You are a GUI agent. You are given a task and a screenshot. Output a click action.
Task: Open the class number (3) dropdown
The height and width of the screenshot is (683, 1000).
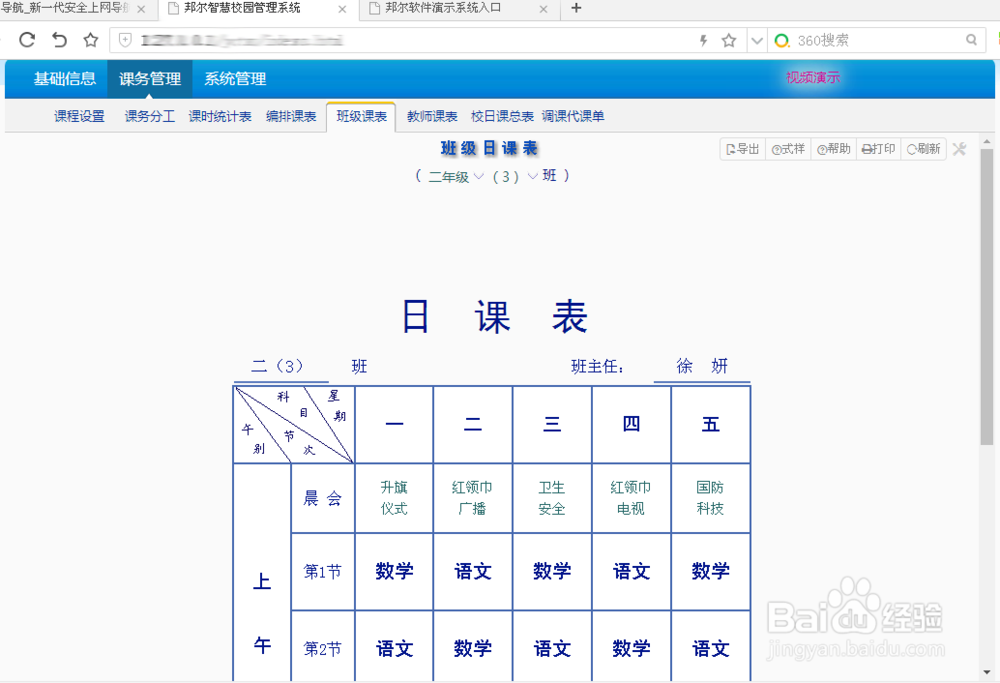[521, 175]
